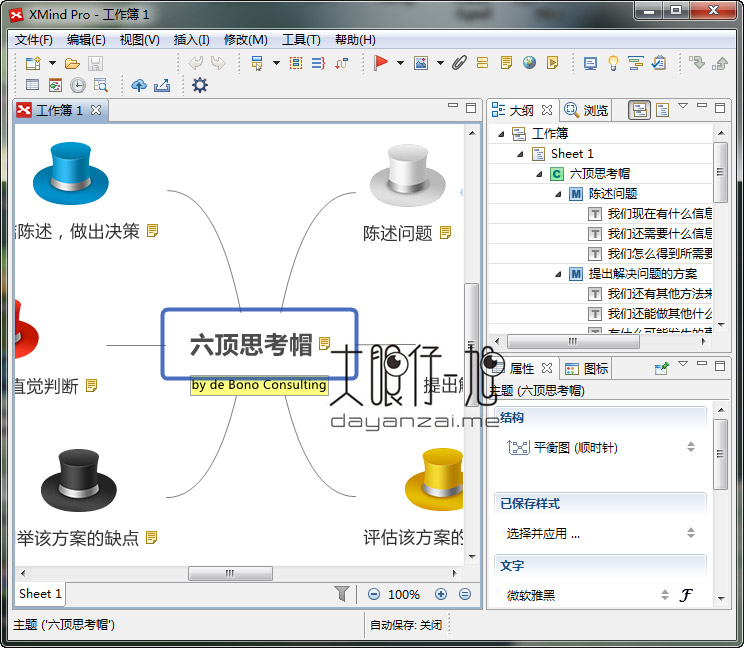Click the zoom out minus button
The width and height of the screenshot is (744, 648).
point(374,594)
